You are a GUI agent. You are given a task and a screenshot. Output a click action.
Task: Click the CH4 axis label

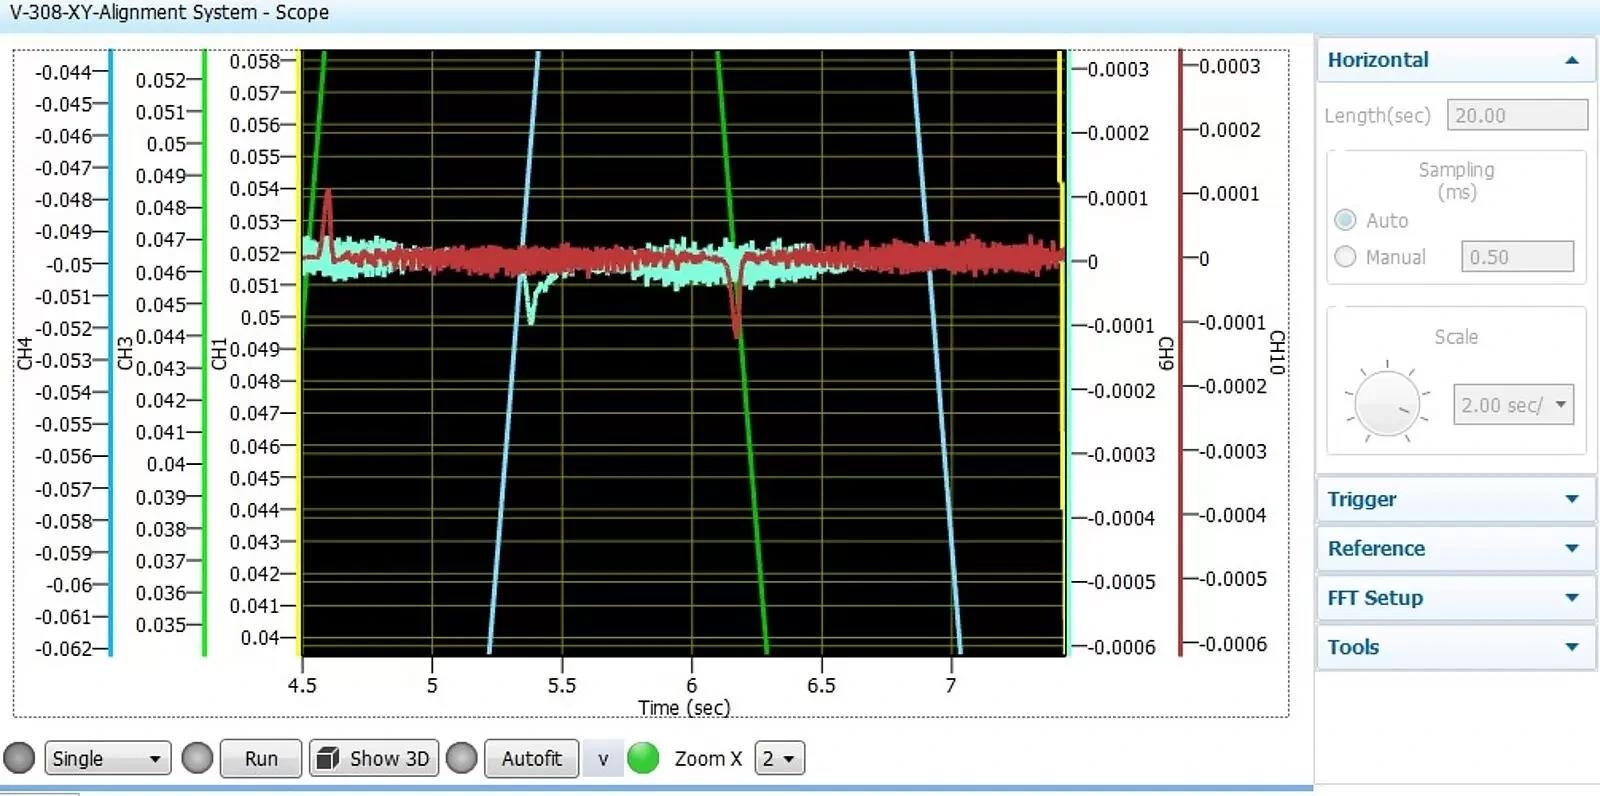pos(24,353)
